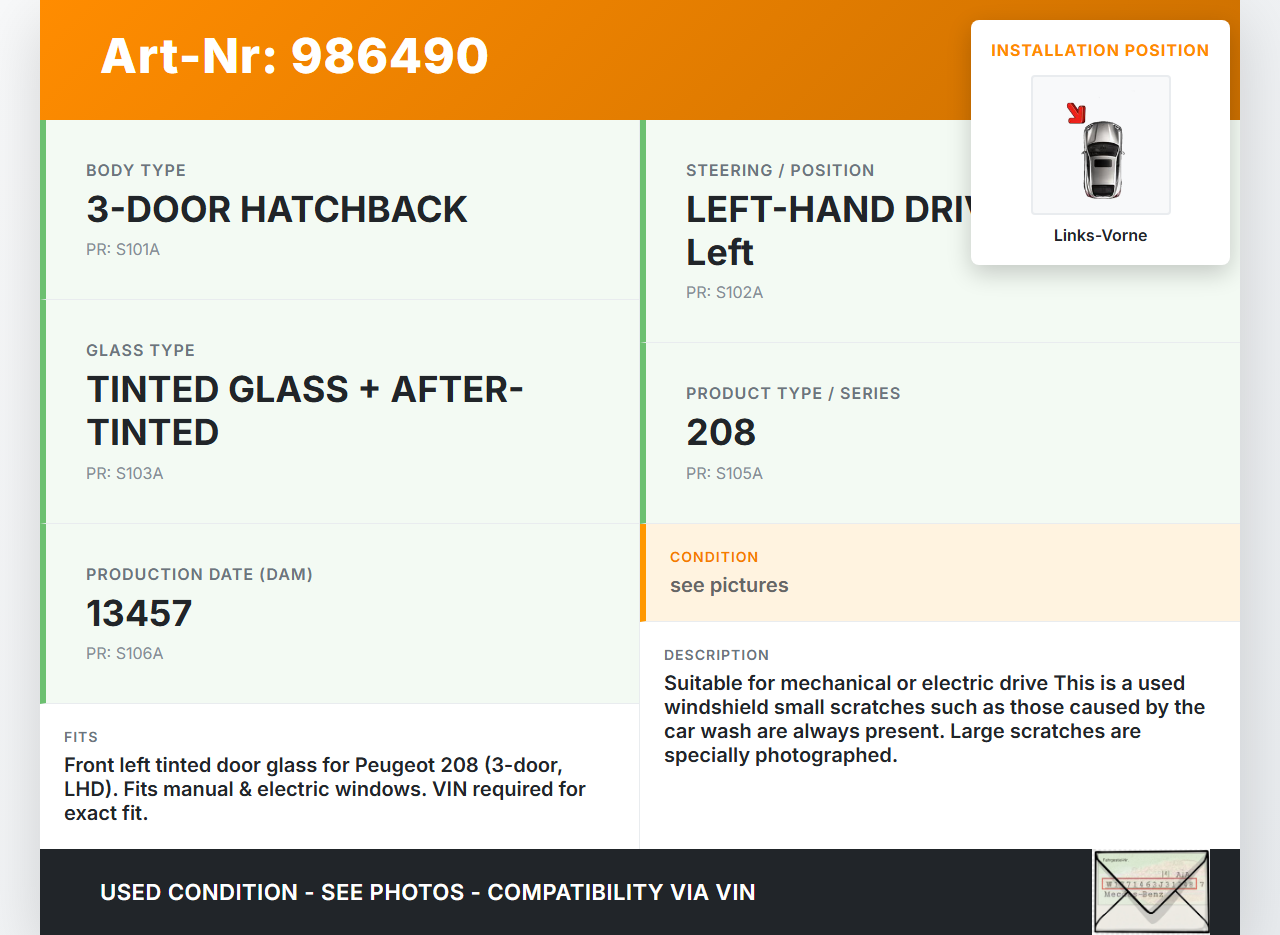Click the PR: S103A code
This screenshot has width=1280, height=935.
(125, 474)
